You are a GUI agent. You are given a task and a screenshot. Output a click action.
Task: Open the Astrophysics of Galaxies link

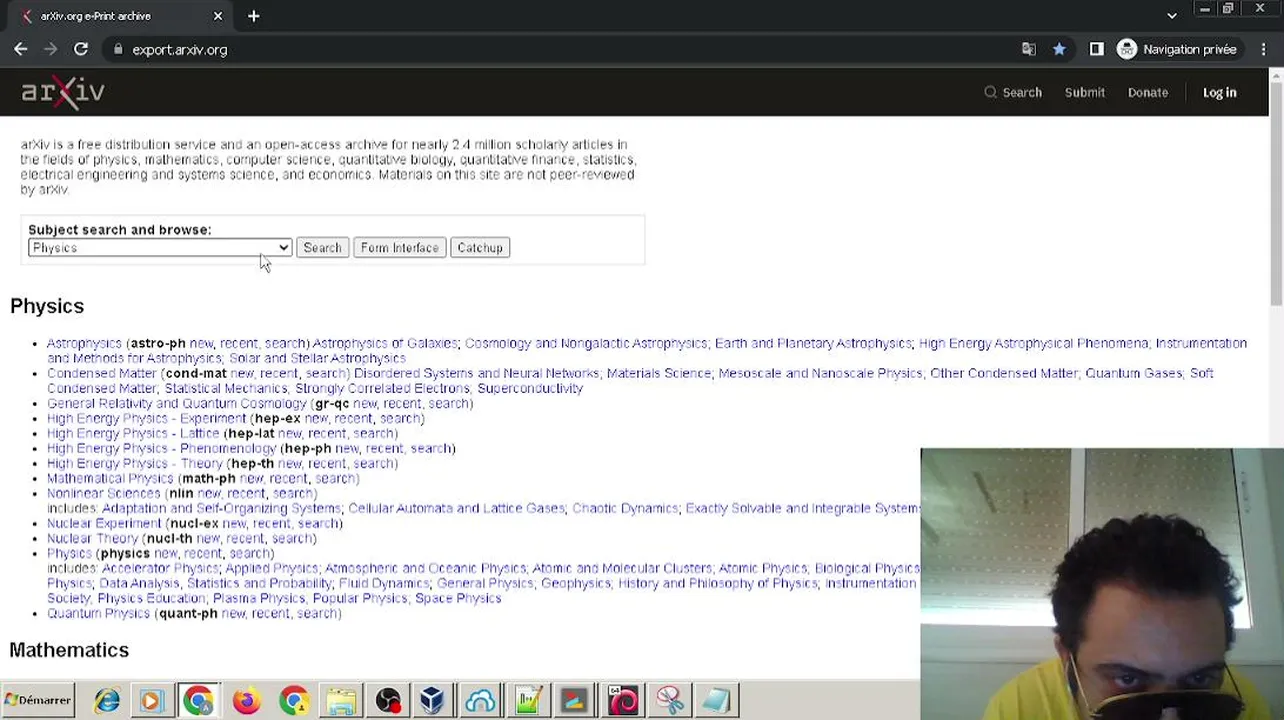click(385, 343)
